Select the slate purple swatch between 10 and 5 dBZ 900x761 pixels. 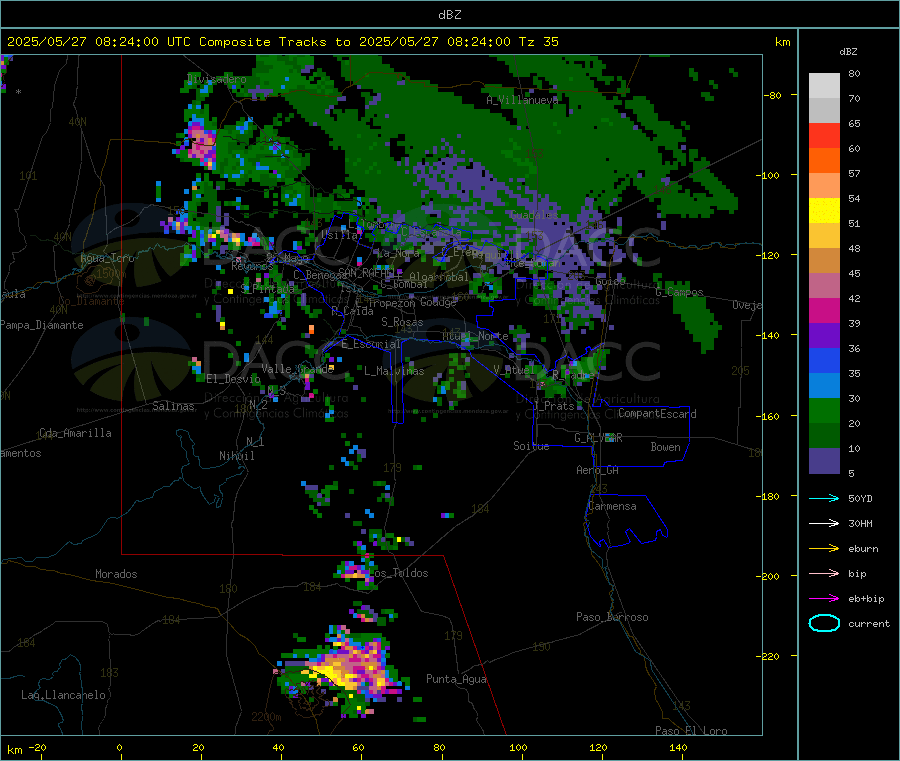824,461
